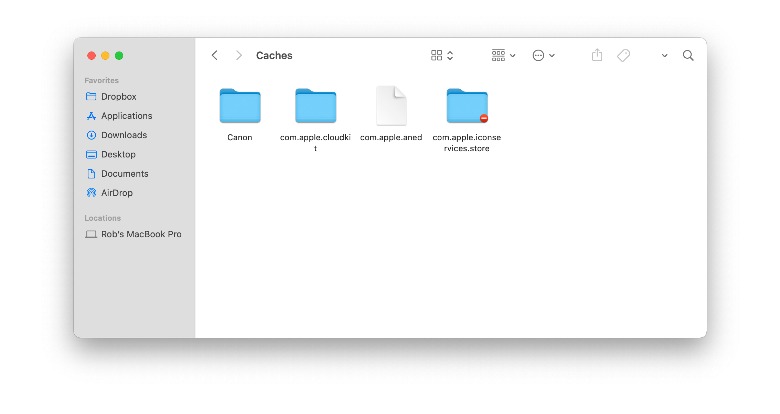Click the Canon folder name label
Image resolution: width=780 pixels, height=414 pixels.
(x=240, y=137)
